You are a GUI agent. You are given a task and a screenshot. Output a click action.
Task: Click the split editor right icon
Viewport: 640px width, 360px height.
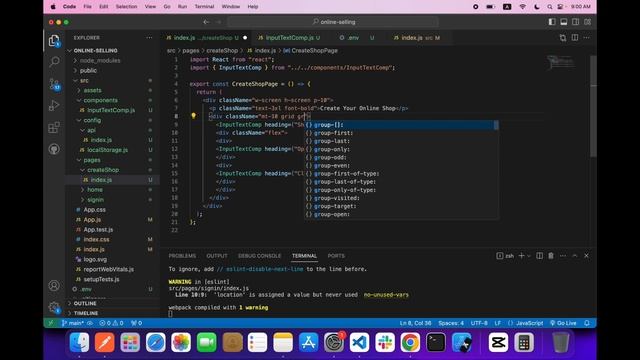tap(575, 38)
